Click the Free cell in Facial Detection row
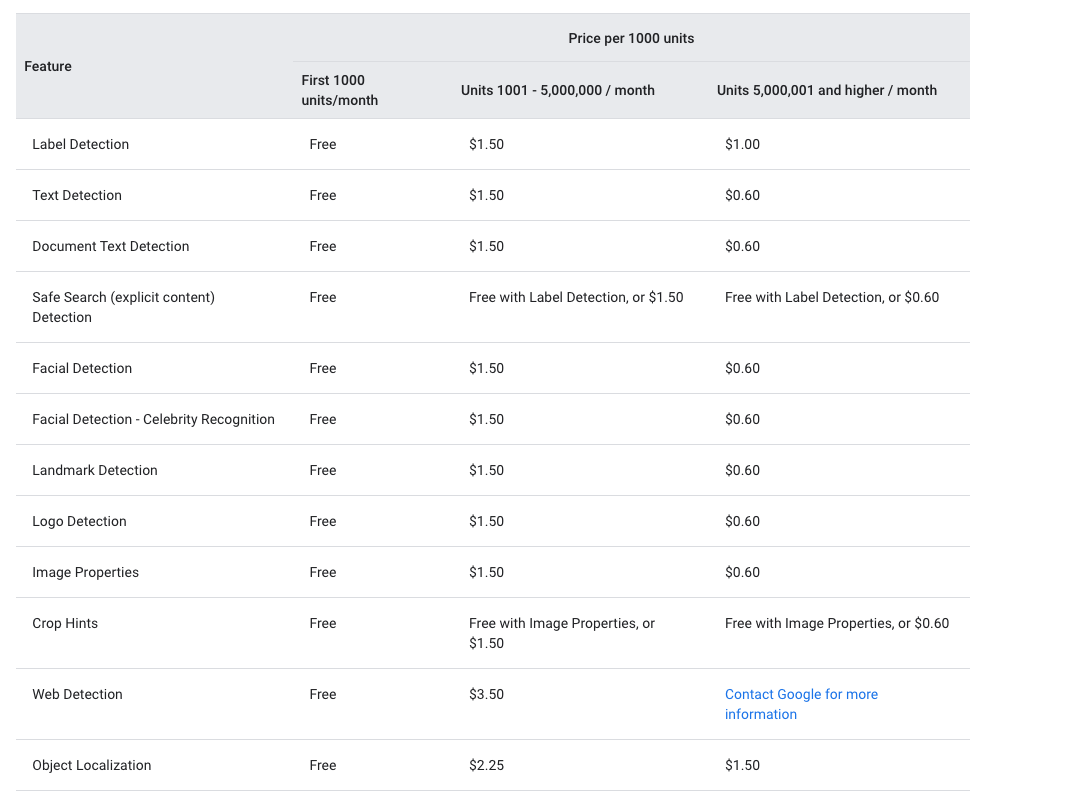 [323, 368]
